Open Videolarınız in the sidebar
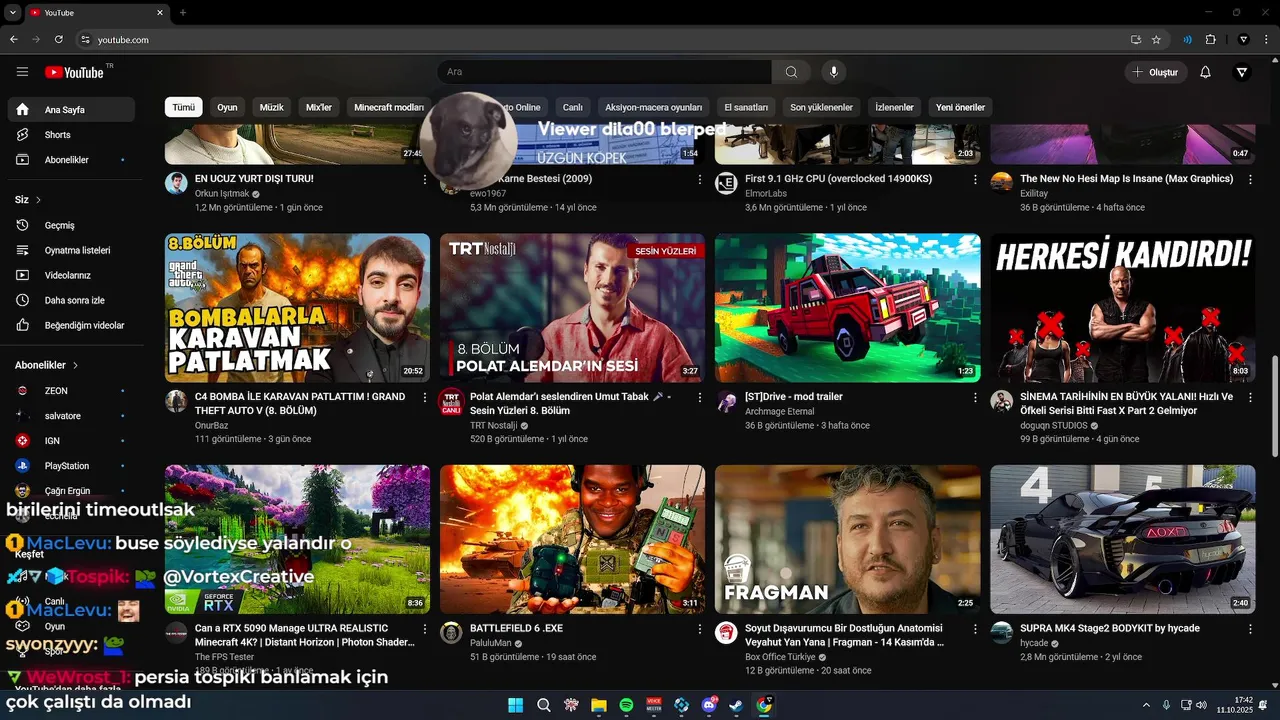This screenshot has width=1280, height=720. tap(70, 275)
